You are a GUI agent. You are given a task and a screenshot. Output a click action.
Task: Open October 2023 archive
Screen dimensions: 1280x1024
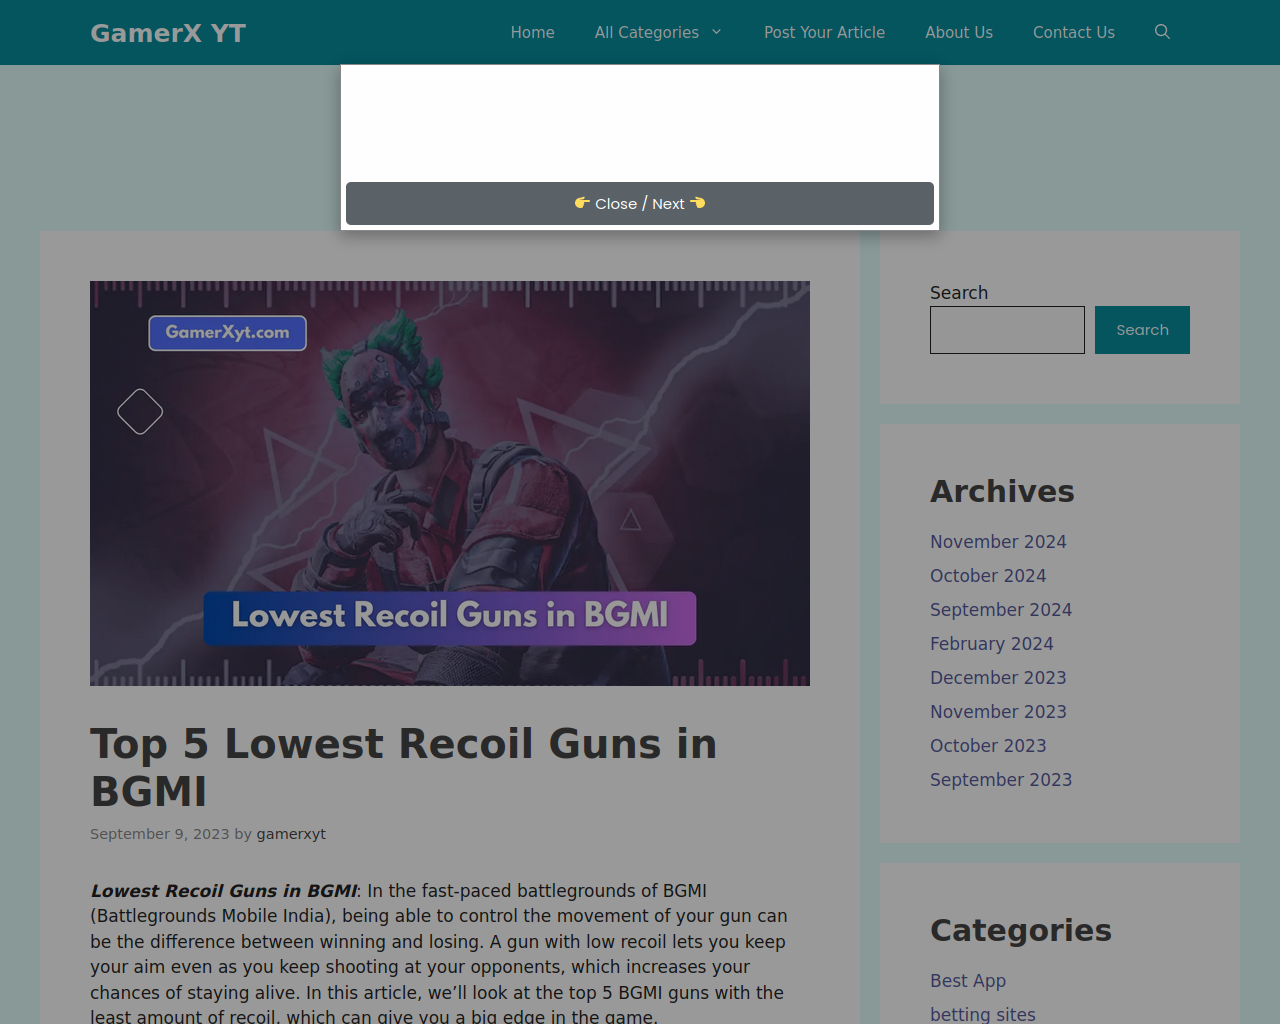pos(988,746)
